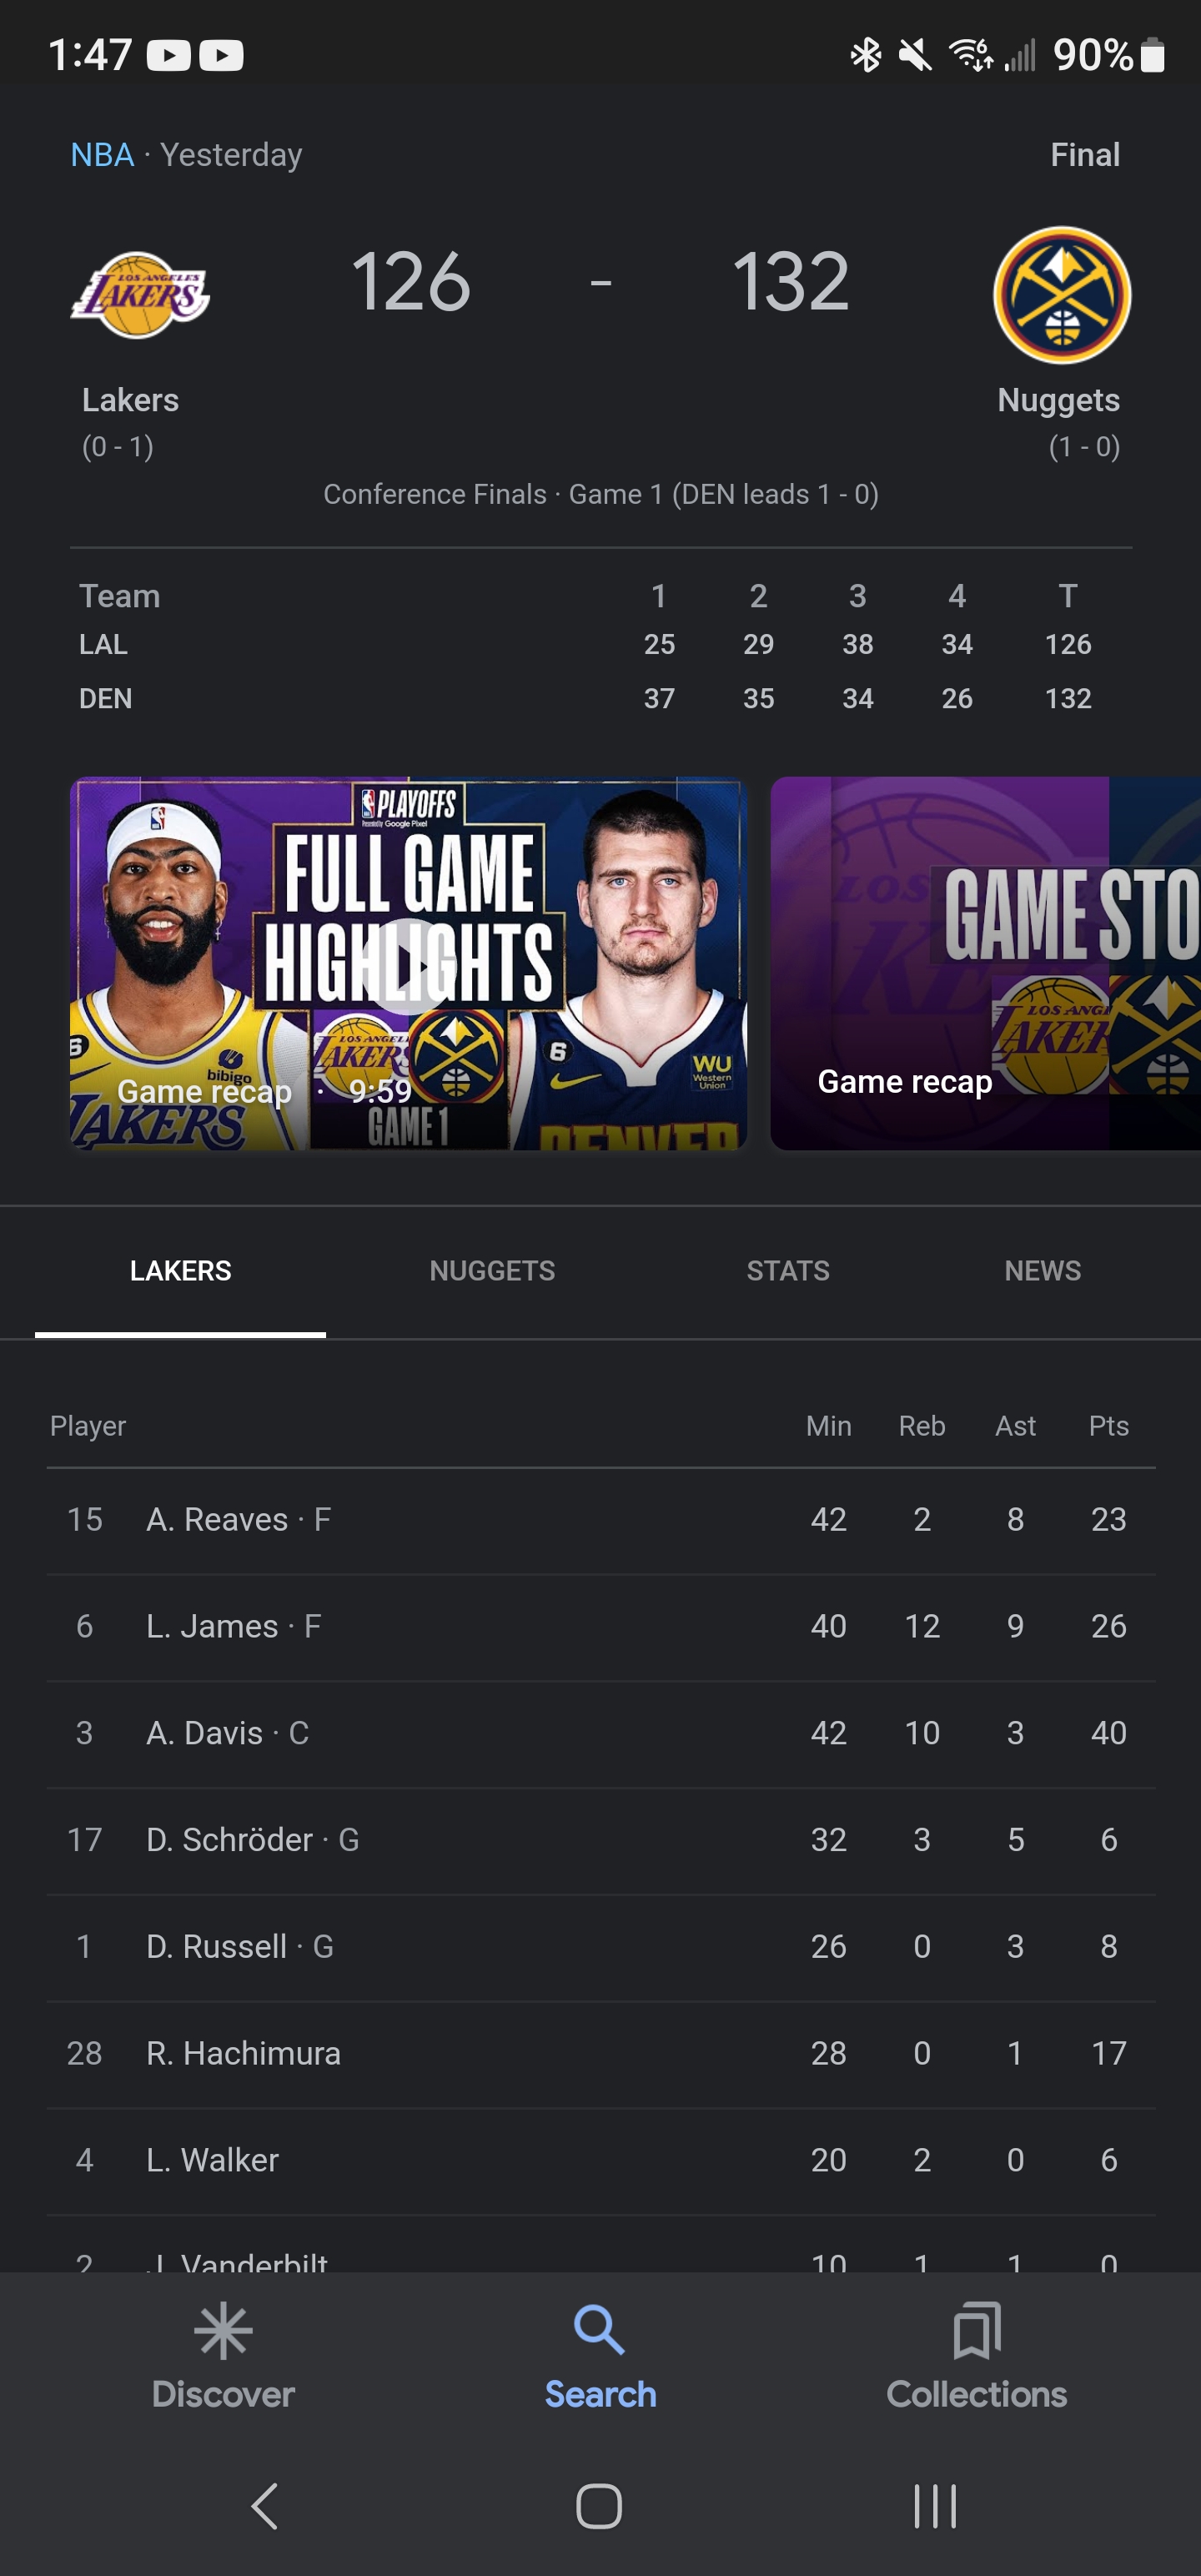This screenshot has height=2576, width=1201.
Task: Tap the first YouTube notification icon
Action: (169, 55)
